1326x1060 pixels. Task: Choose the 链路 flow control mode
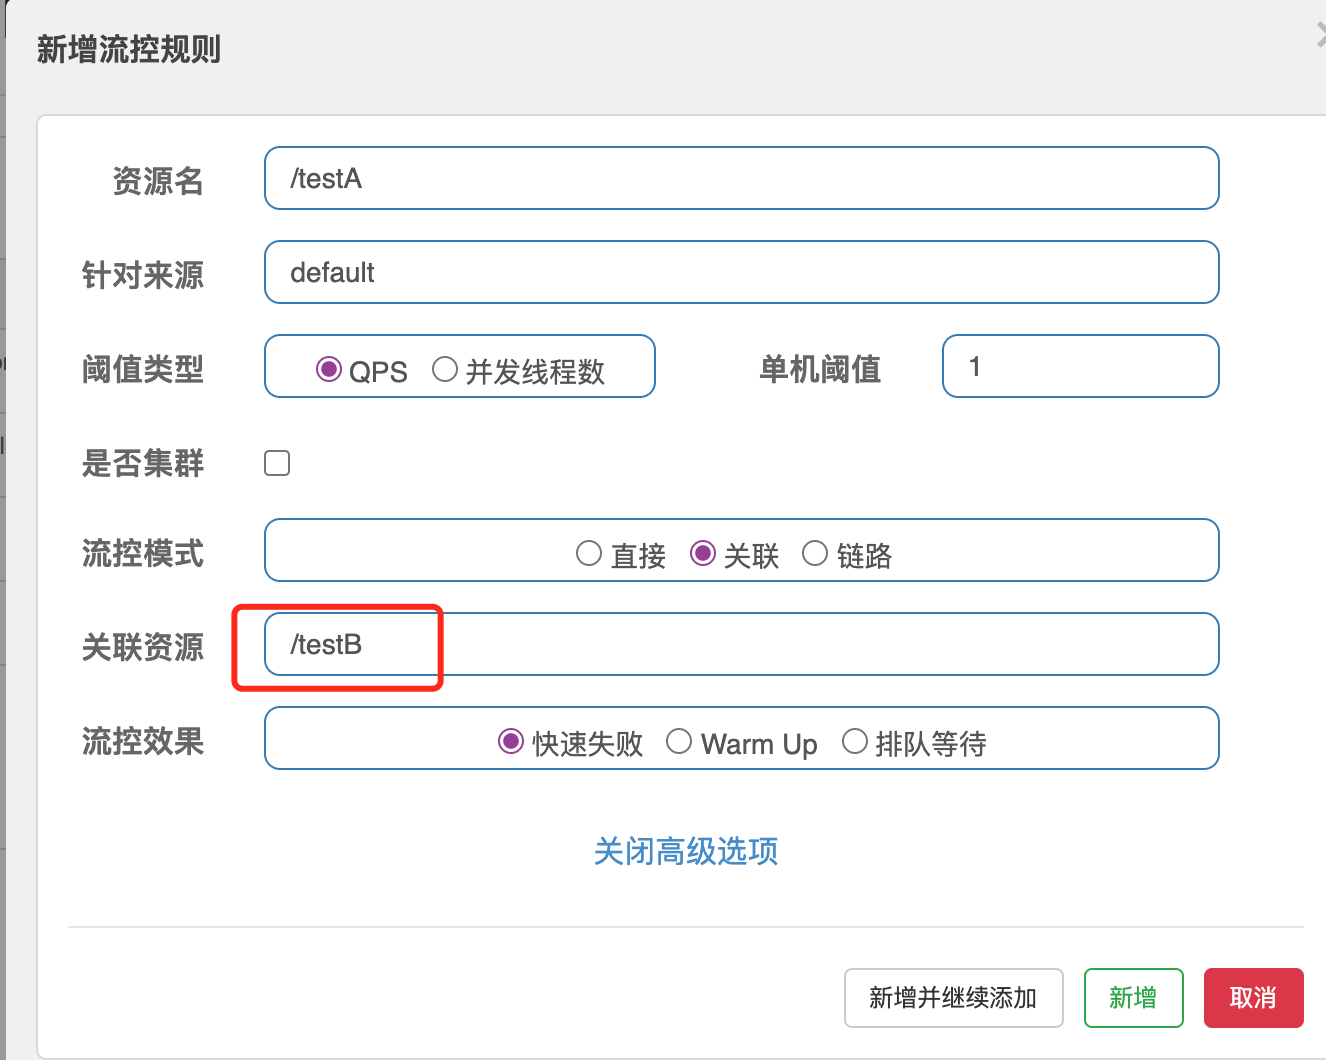[815, 553]
